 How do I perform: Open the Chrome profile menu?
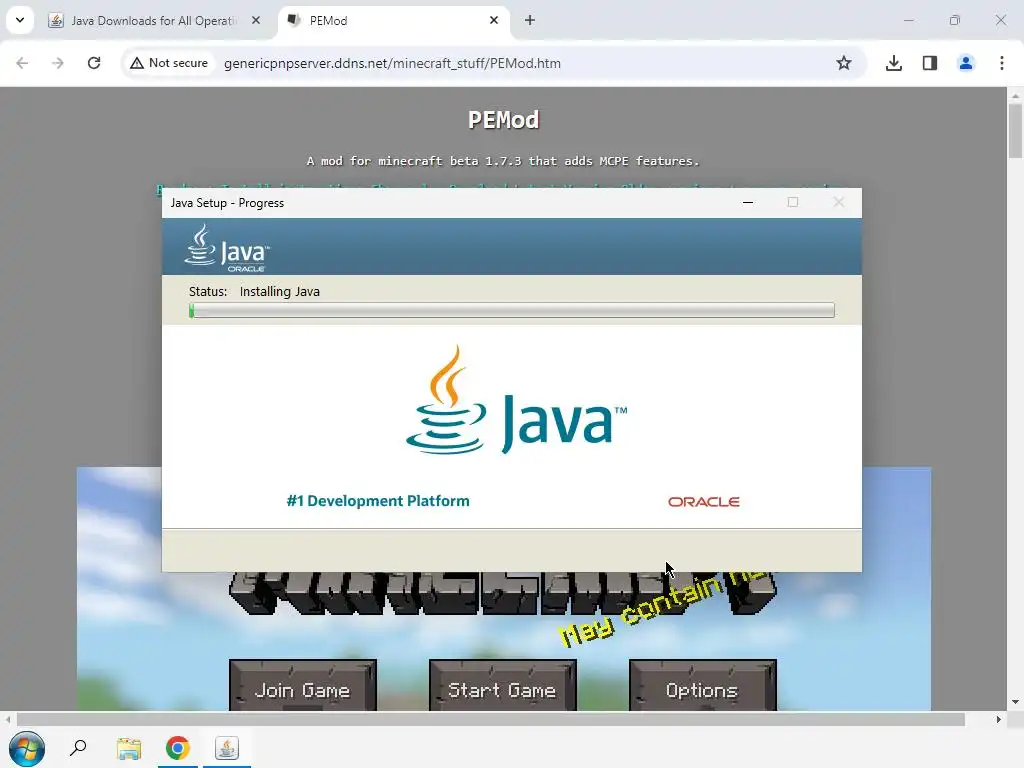tap(965, 63)
